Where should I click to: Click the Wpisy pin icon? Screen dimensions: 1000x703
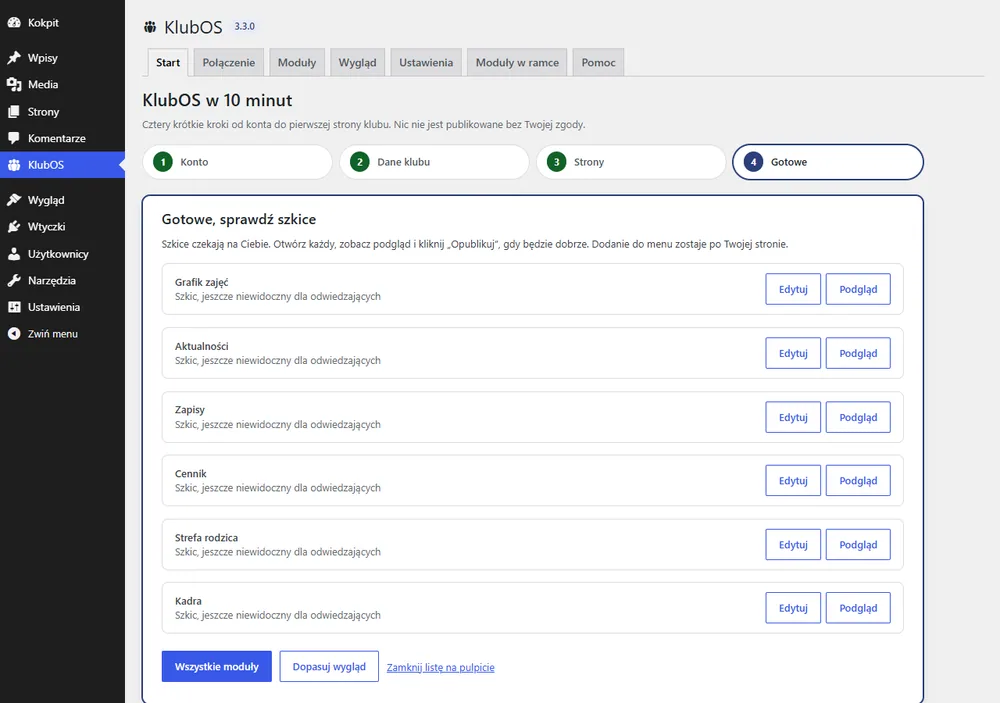tap(14, 57)
